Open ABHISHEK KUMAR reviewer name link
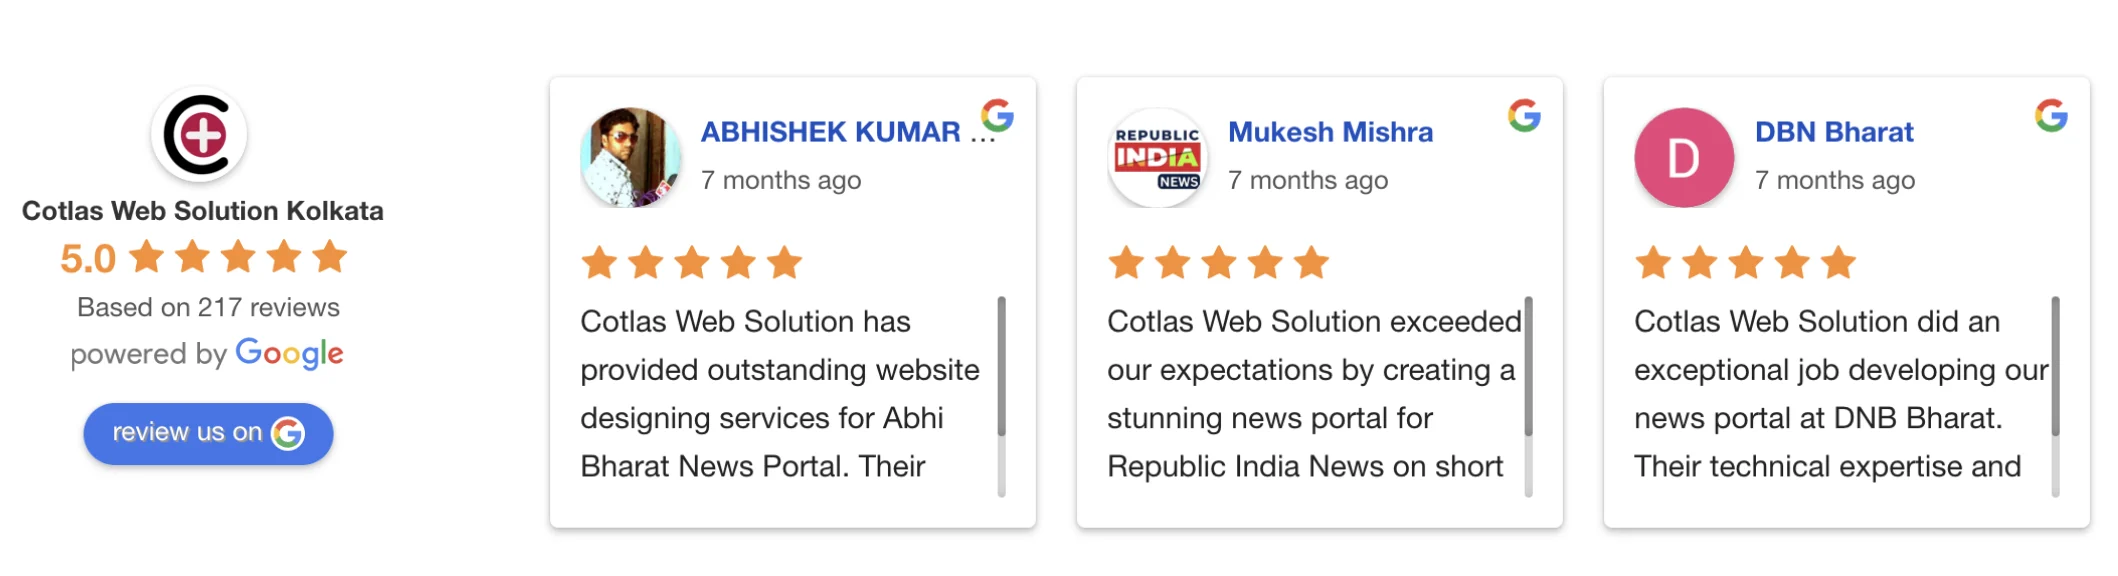The width and height of the screenshot is (2118, 576). point(831,132)
